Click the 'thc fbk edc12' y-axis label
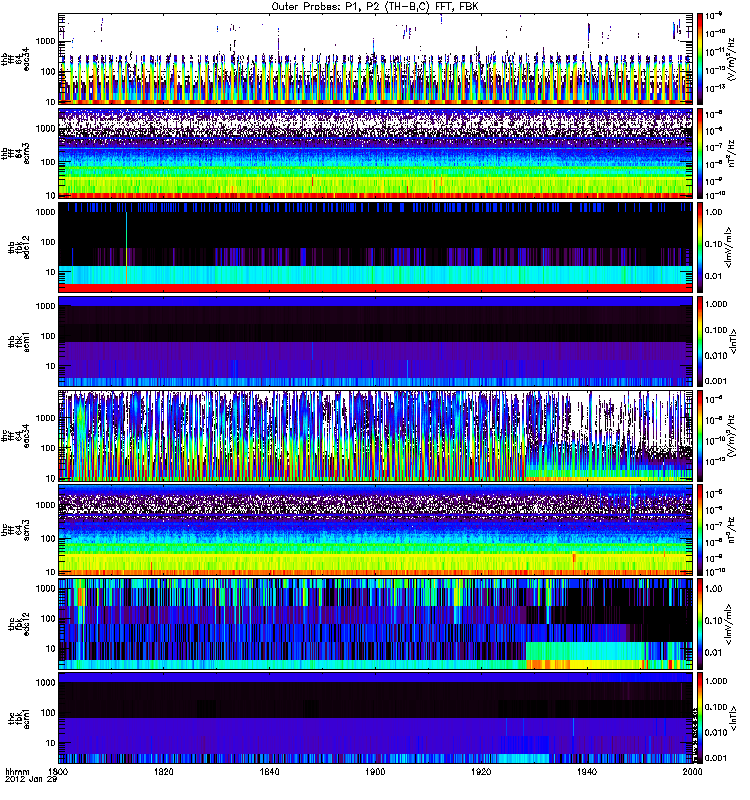The width and height of the screenshot is (750, 800). [18, 624]
